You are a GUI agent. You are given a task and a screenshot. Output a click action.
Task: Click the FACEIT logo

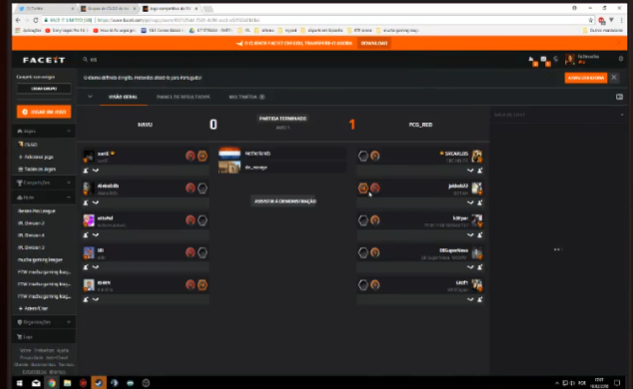pyautogui.click(x=44, y=60)
